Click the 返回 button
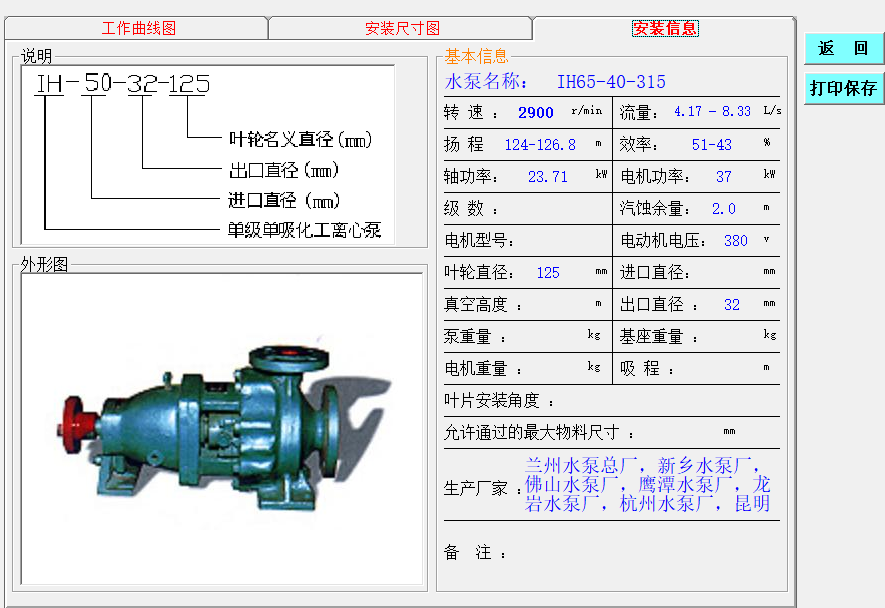The height and width of the screenshot is (608, 885). (843, 49)
